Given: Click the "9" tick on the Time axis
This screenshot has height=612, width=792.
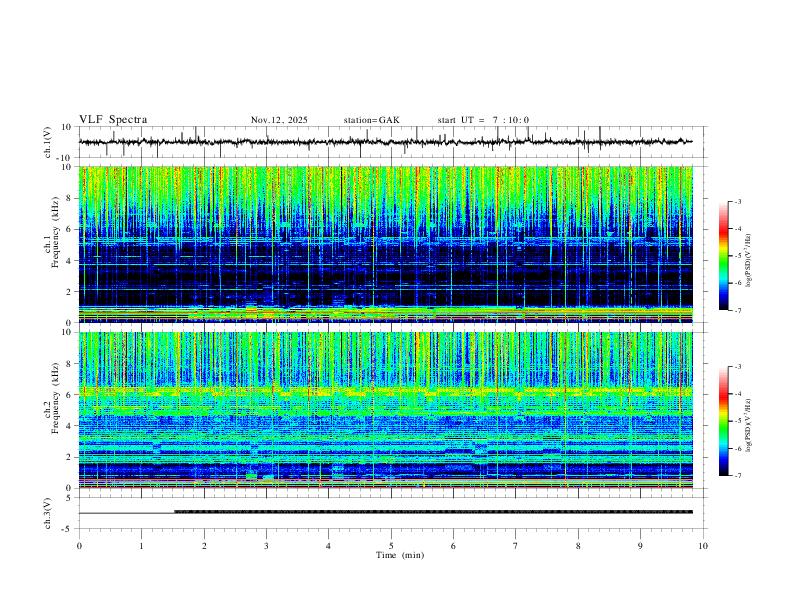Looking at the screenshot, I should point(640,546).
